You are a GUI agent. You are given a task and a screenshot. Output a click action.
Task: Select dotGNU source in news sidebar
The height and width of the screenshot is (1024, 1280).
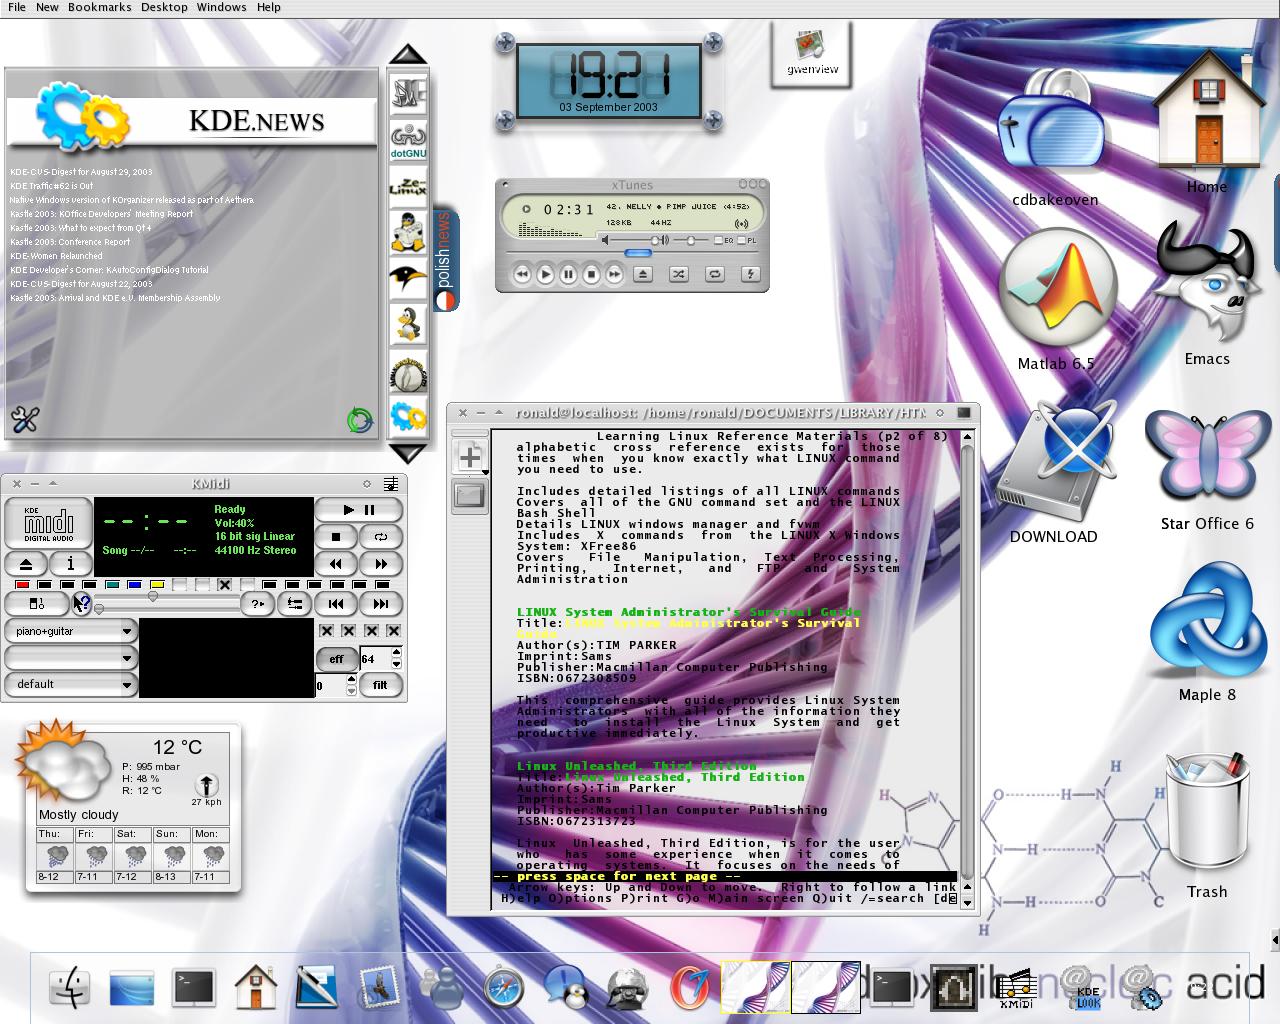tap(408, 142)
